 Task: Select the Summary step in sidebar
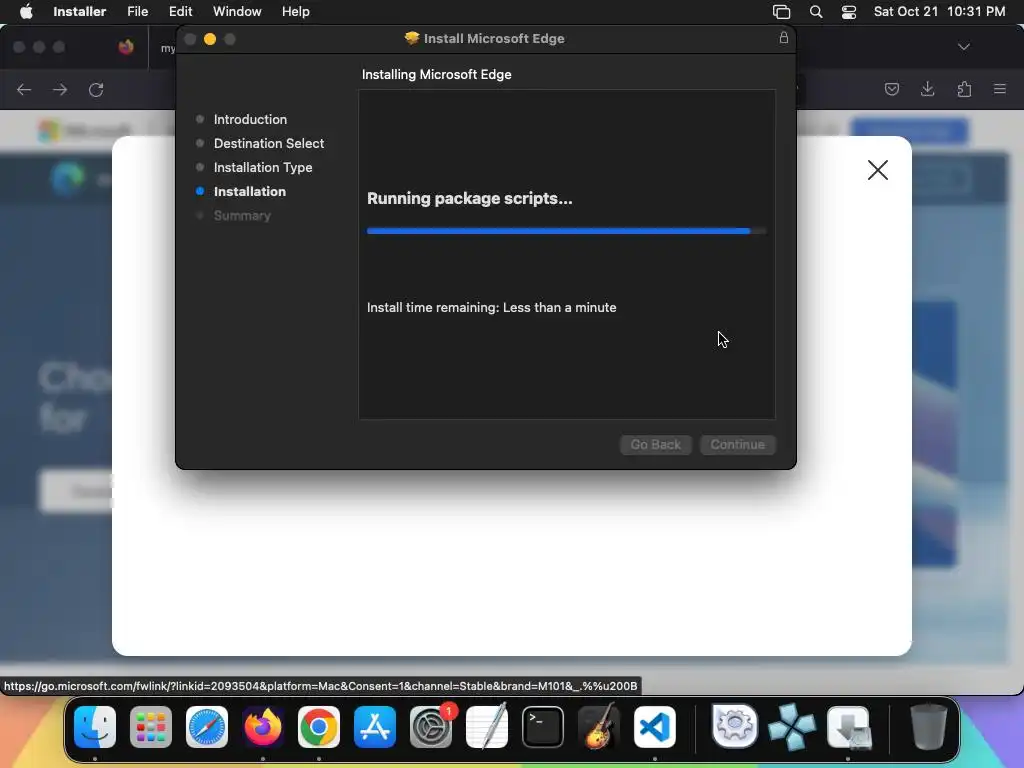[x=242, y=216]
